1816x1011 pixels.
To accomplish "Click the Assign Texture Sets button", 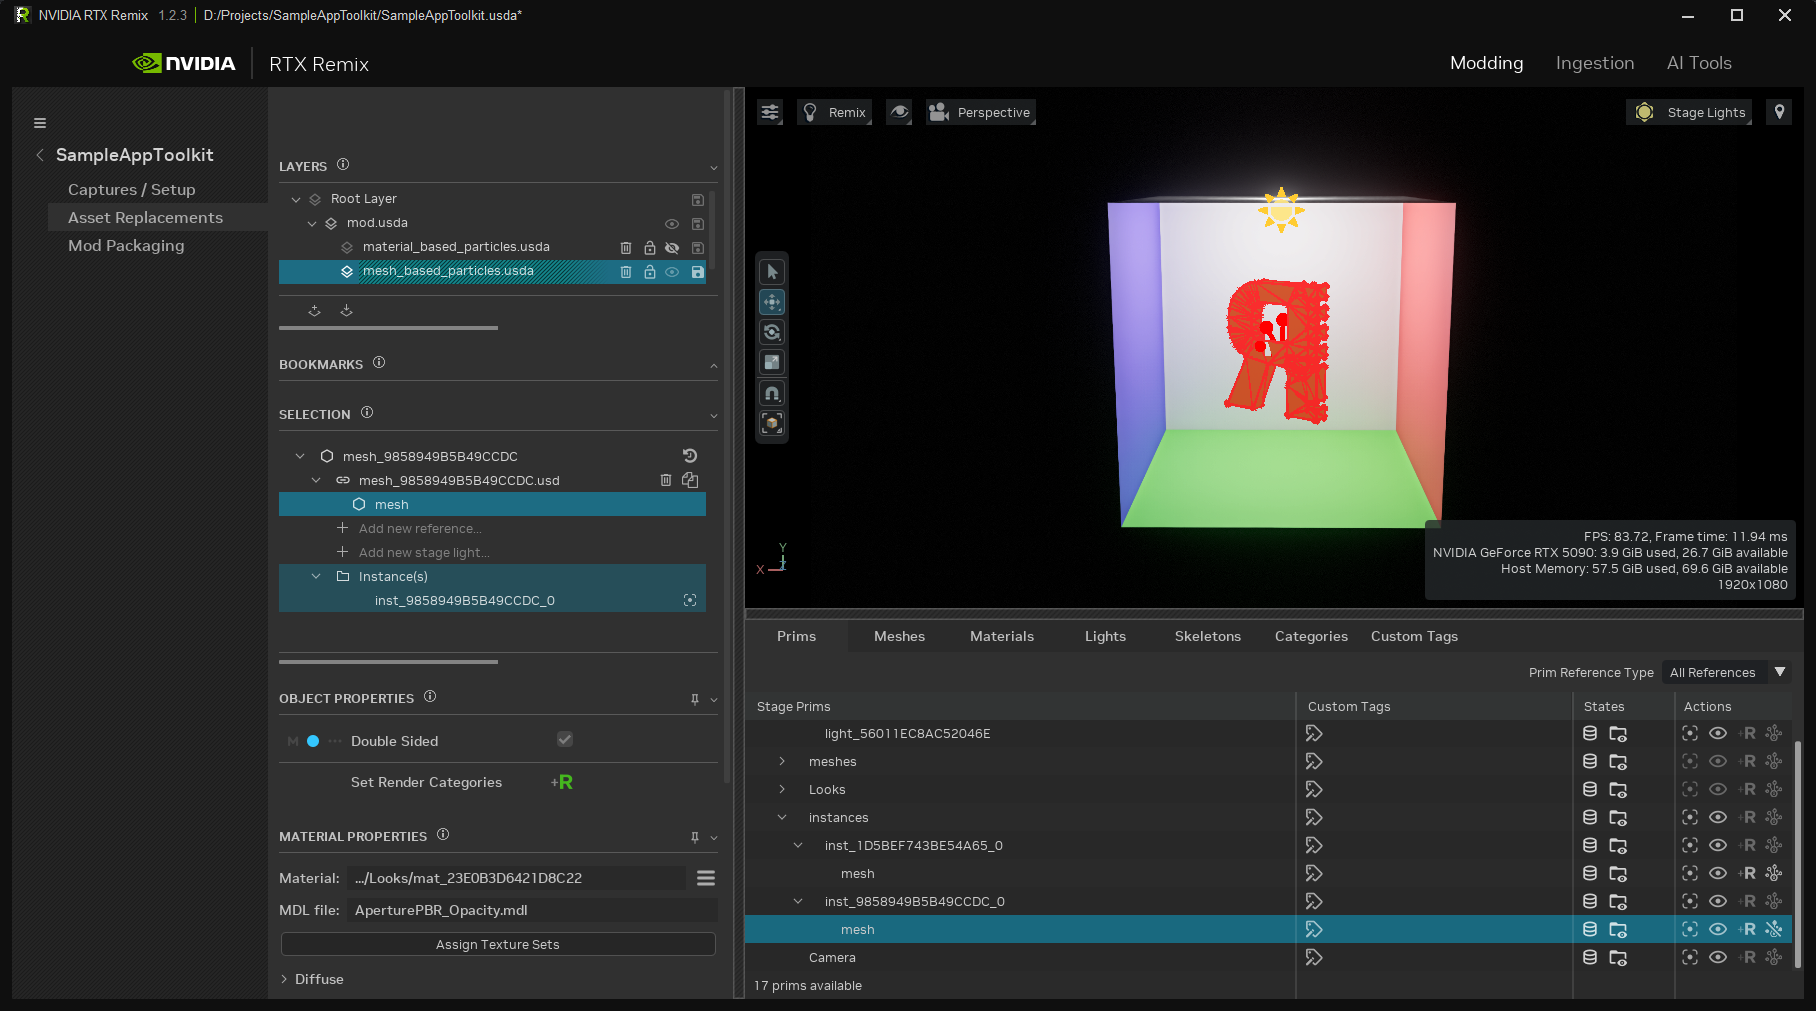I will [497, 944].
